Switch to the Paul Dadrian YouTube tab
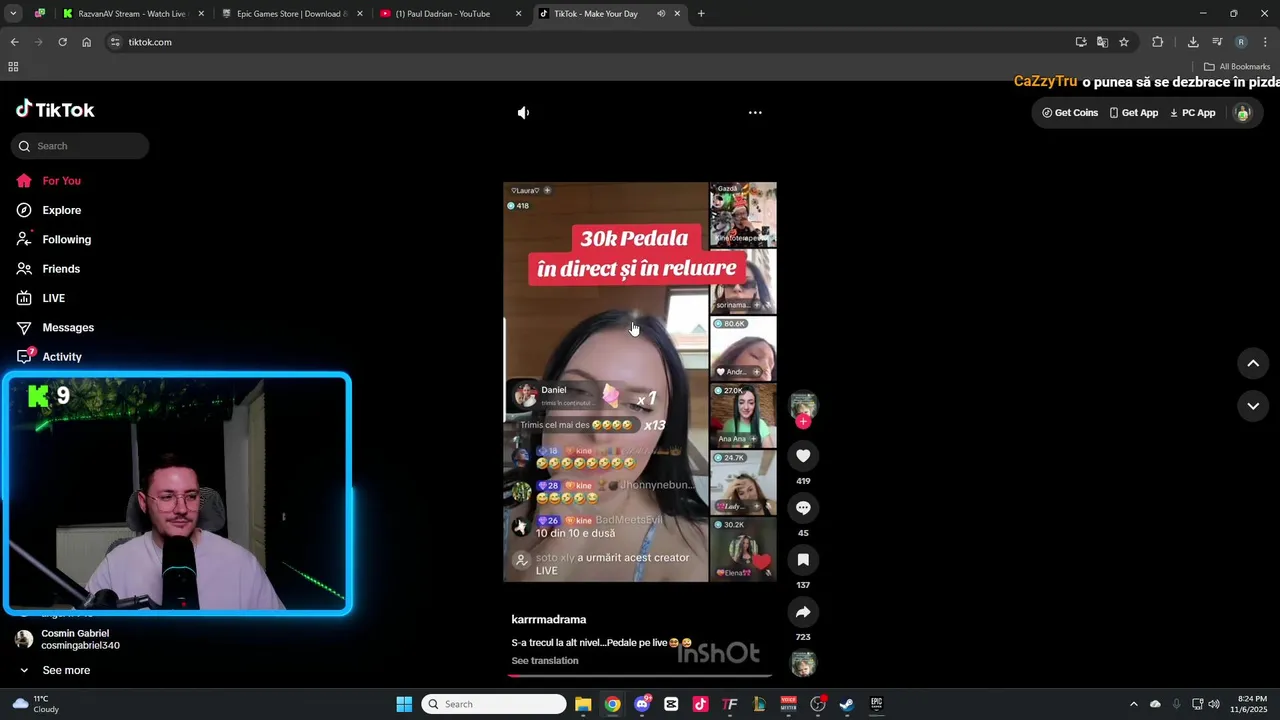The image size is (1280, 720). coord(448,14)
